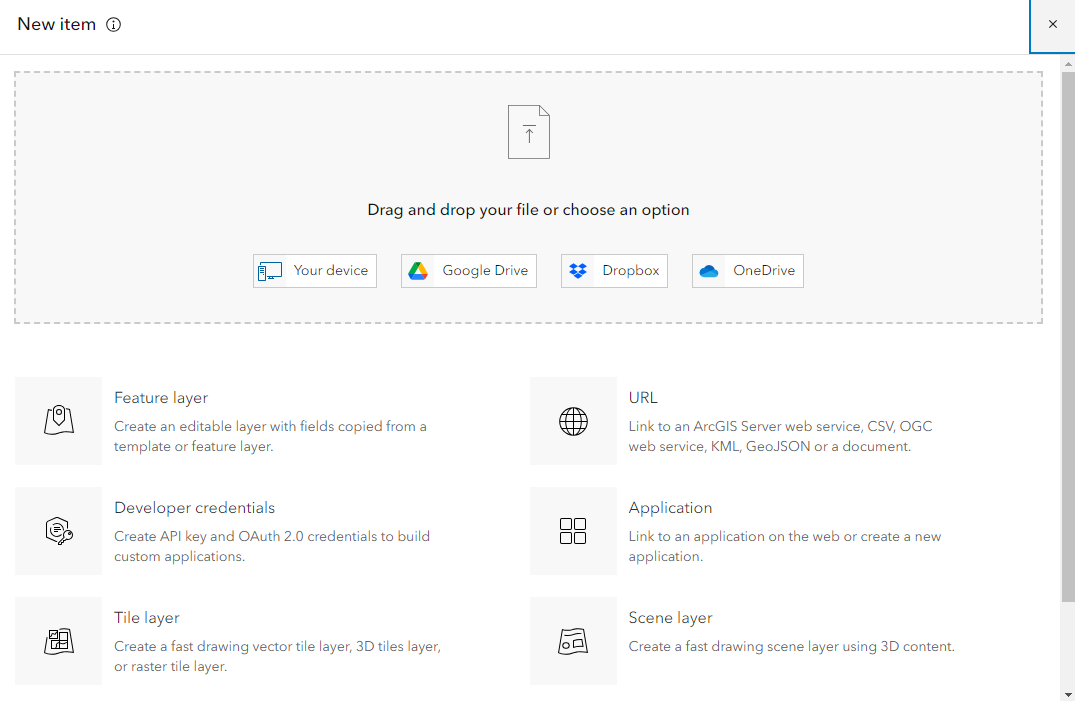Click the URL globe icon
This screenshot has height=701, width=1075.
tap(573, 421)
